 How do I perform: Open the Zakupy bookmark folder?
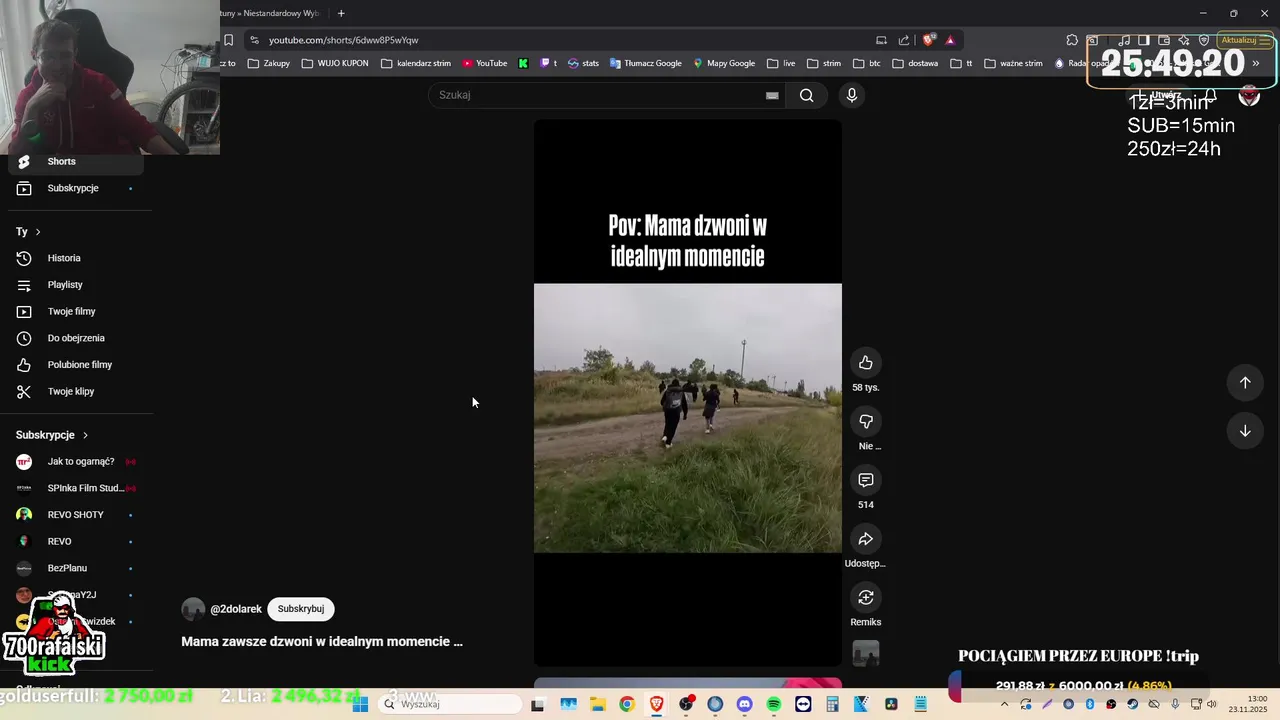(x=268, y=63)
